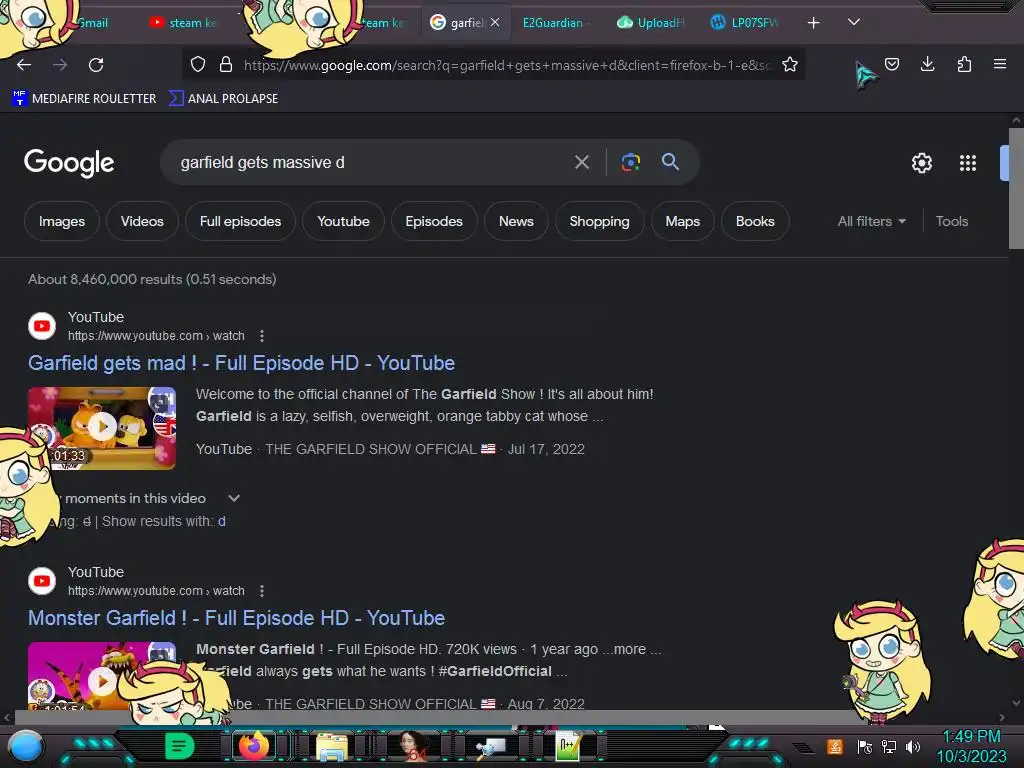Open Google quick settings gear
The height and width of the screenshot is (768, 1024).
click(x=921, y=163)
